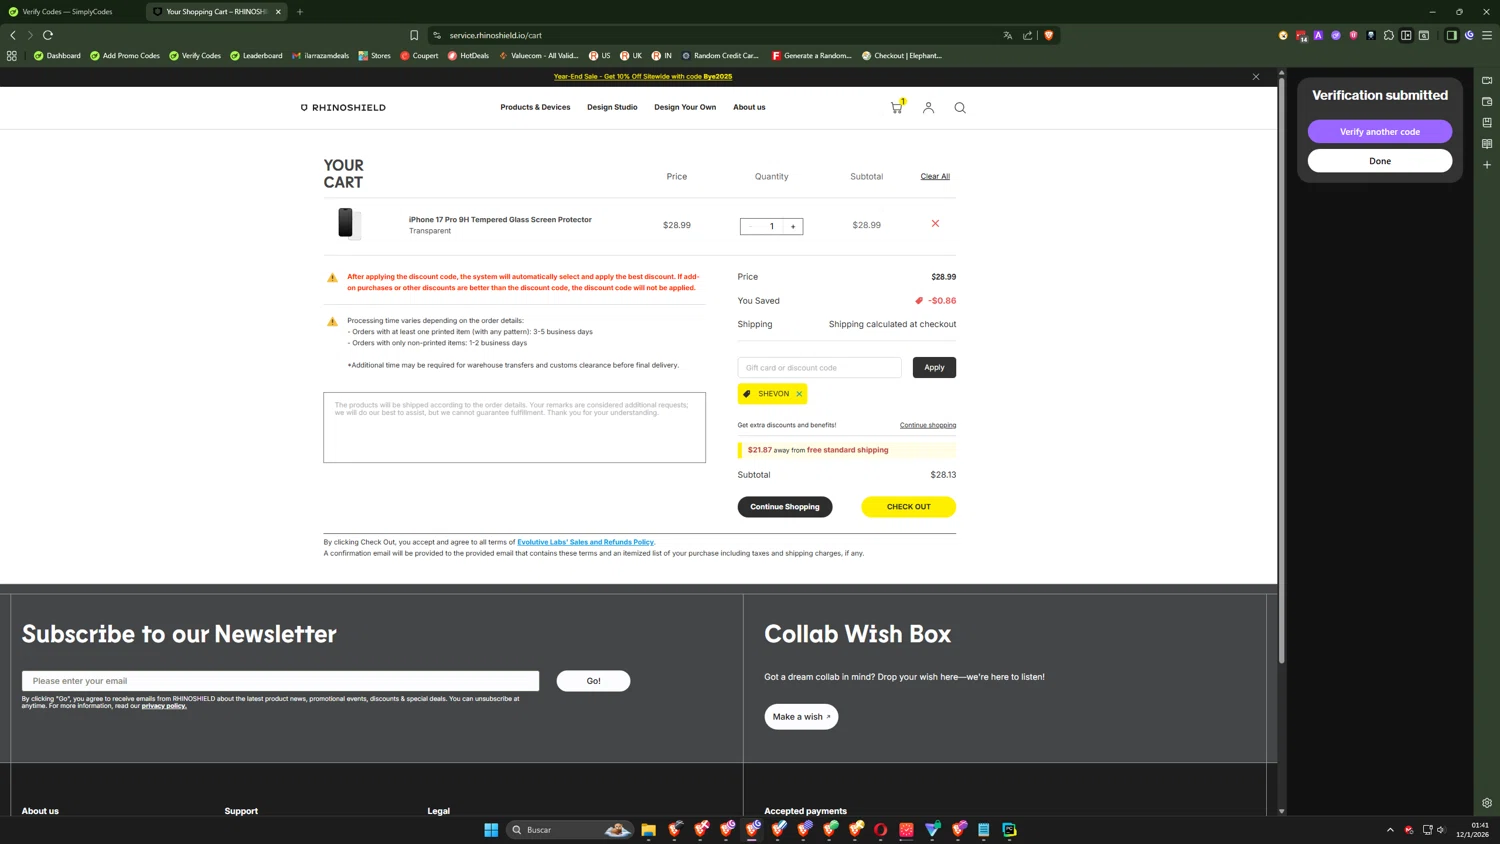The image size is (1500, 844).
Task: Open the site search magnifier icon
Action: (x=960, y=107)
